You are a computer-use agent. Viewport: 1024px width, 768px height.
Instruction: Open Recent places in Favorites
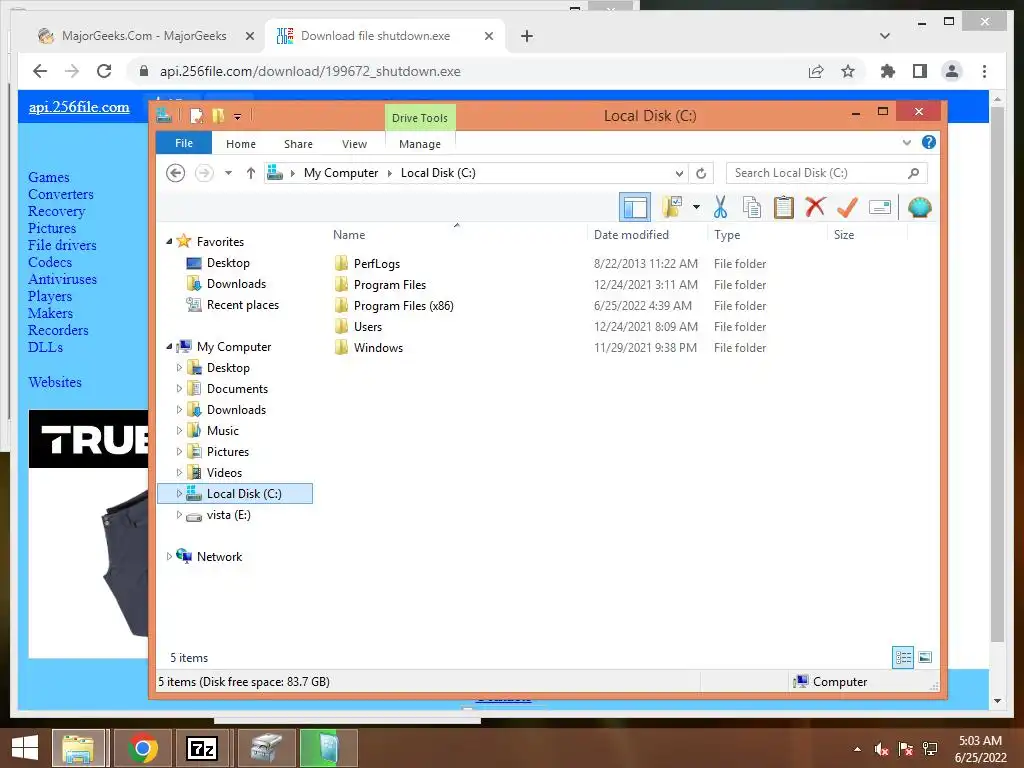tap(242, 305)
